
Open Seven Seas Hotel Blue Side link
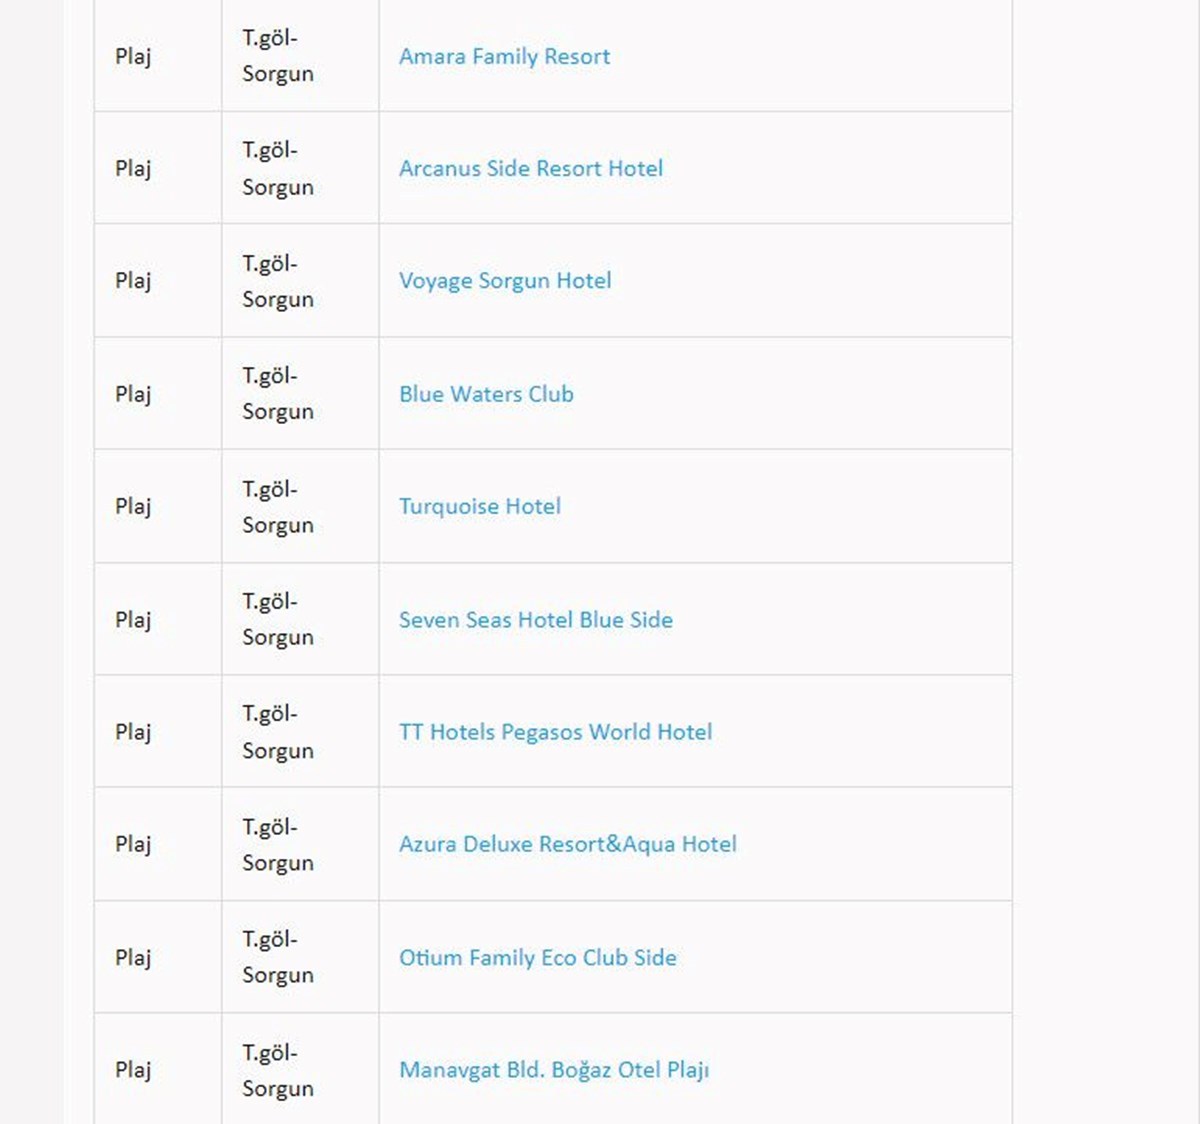point(536,620)
